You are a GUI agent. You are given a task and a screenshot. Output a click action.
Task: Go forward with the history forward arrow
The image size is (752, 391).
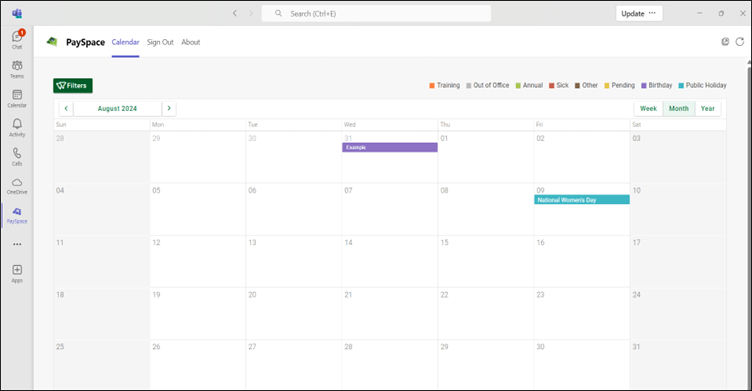(x=251, y=13)
